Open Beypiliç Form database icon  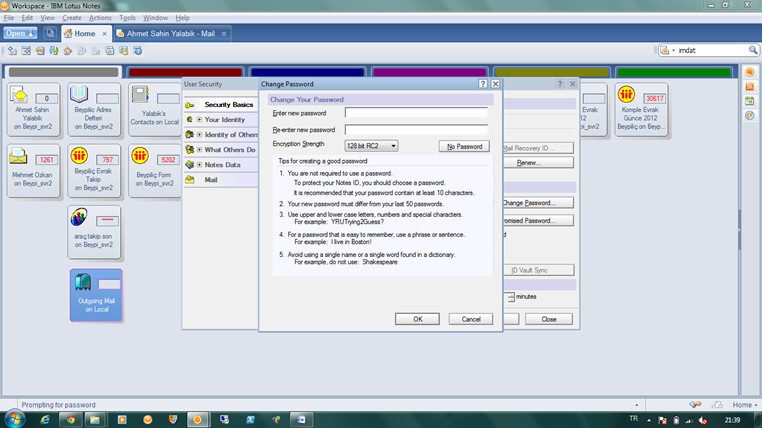(x=154, y=170)
